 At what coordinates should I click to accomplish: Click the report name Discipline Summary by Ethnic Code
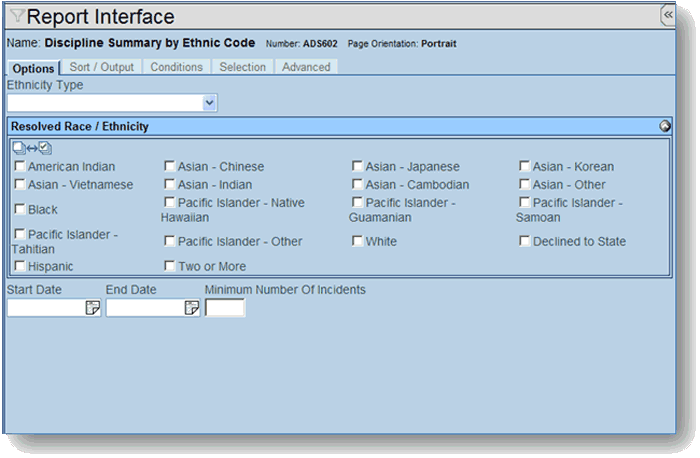[x=150, y=43]
